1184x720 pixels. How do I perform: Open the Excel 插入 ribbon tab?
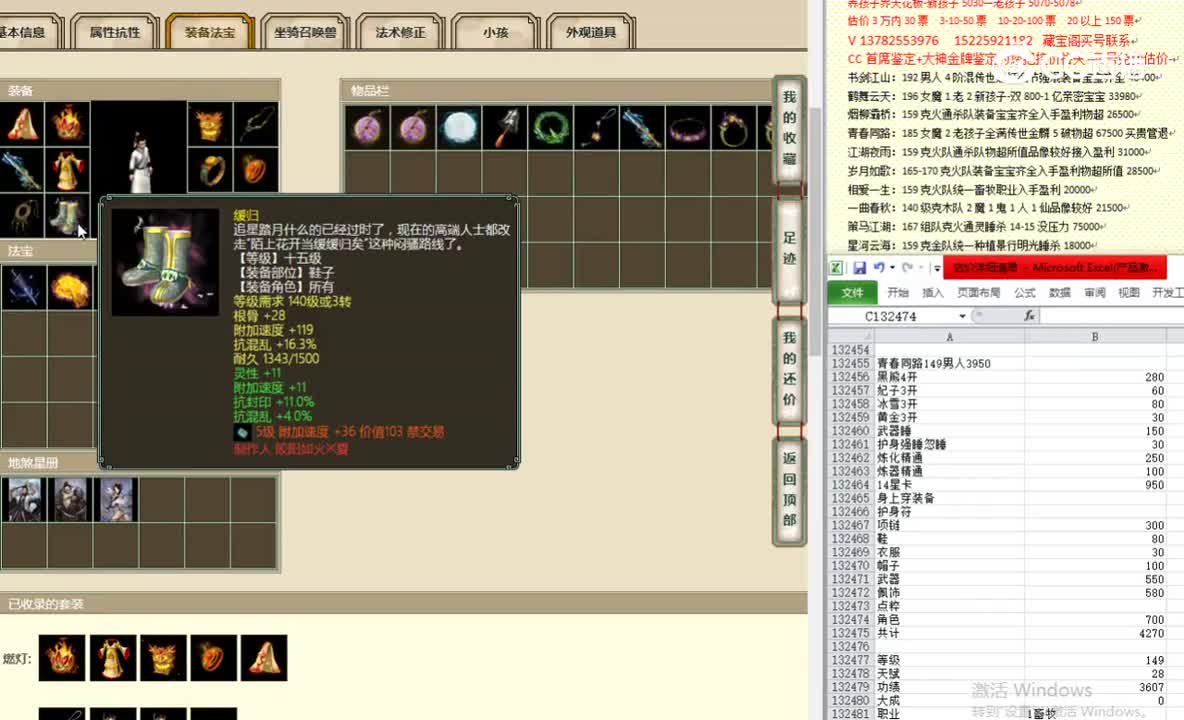click(x=933, y=293)
